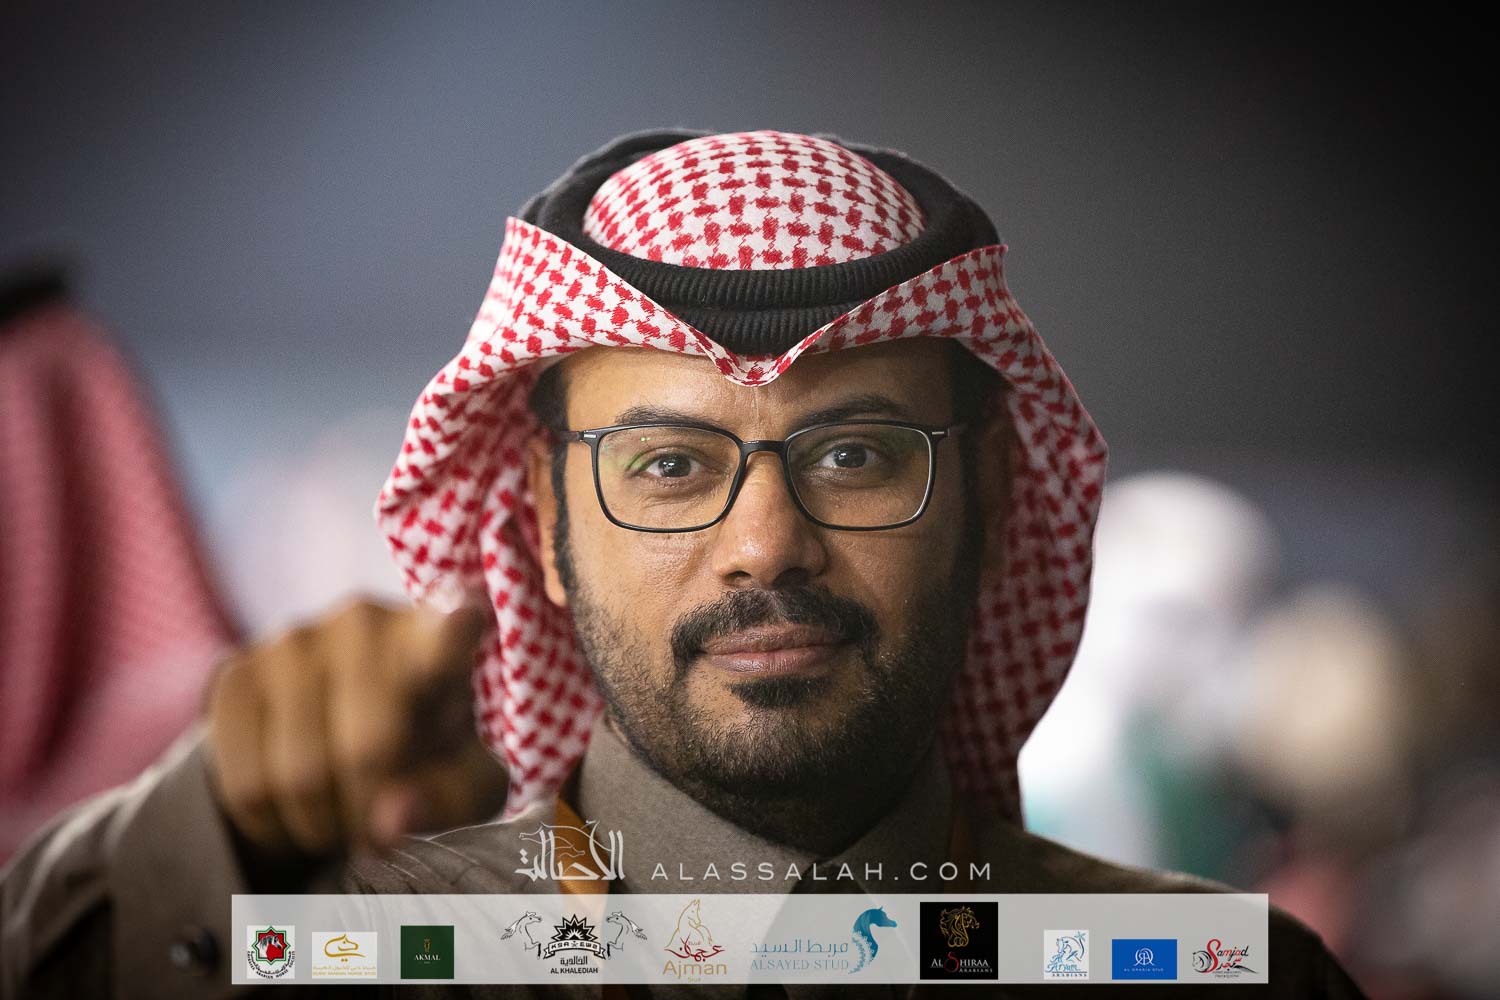Click the ALASSALAH.COM watermark text

pyautogui.click(x=820, y=871)
